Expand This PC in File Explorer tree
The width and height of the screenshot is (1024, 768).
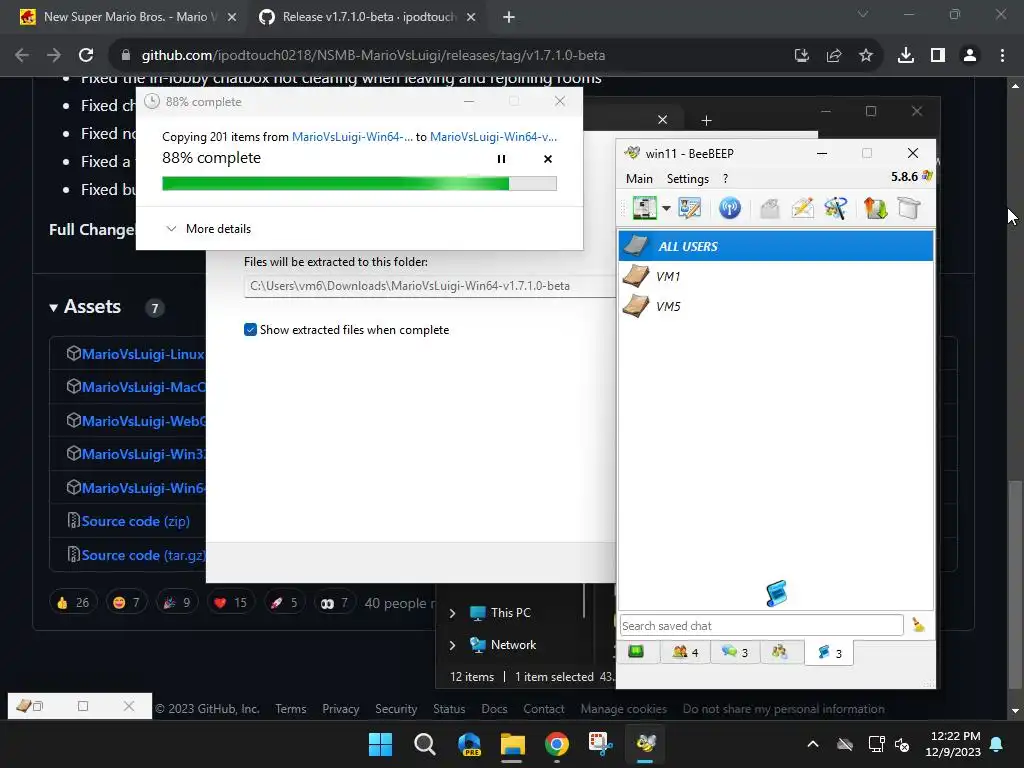(x=453, y=613)
